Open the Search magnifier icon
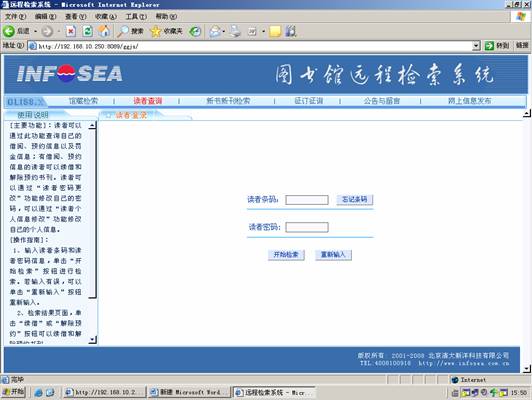 pos(123,32)
